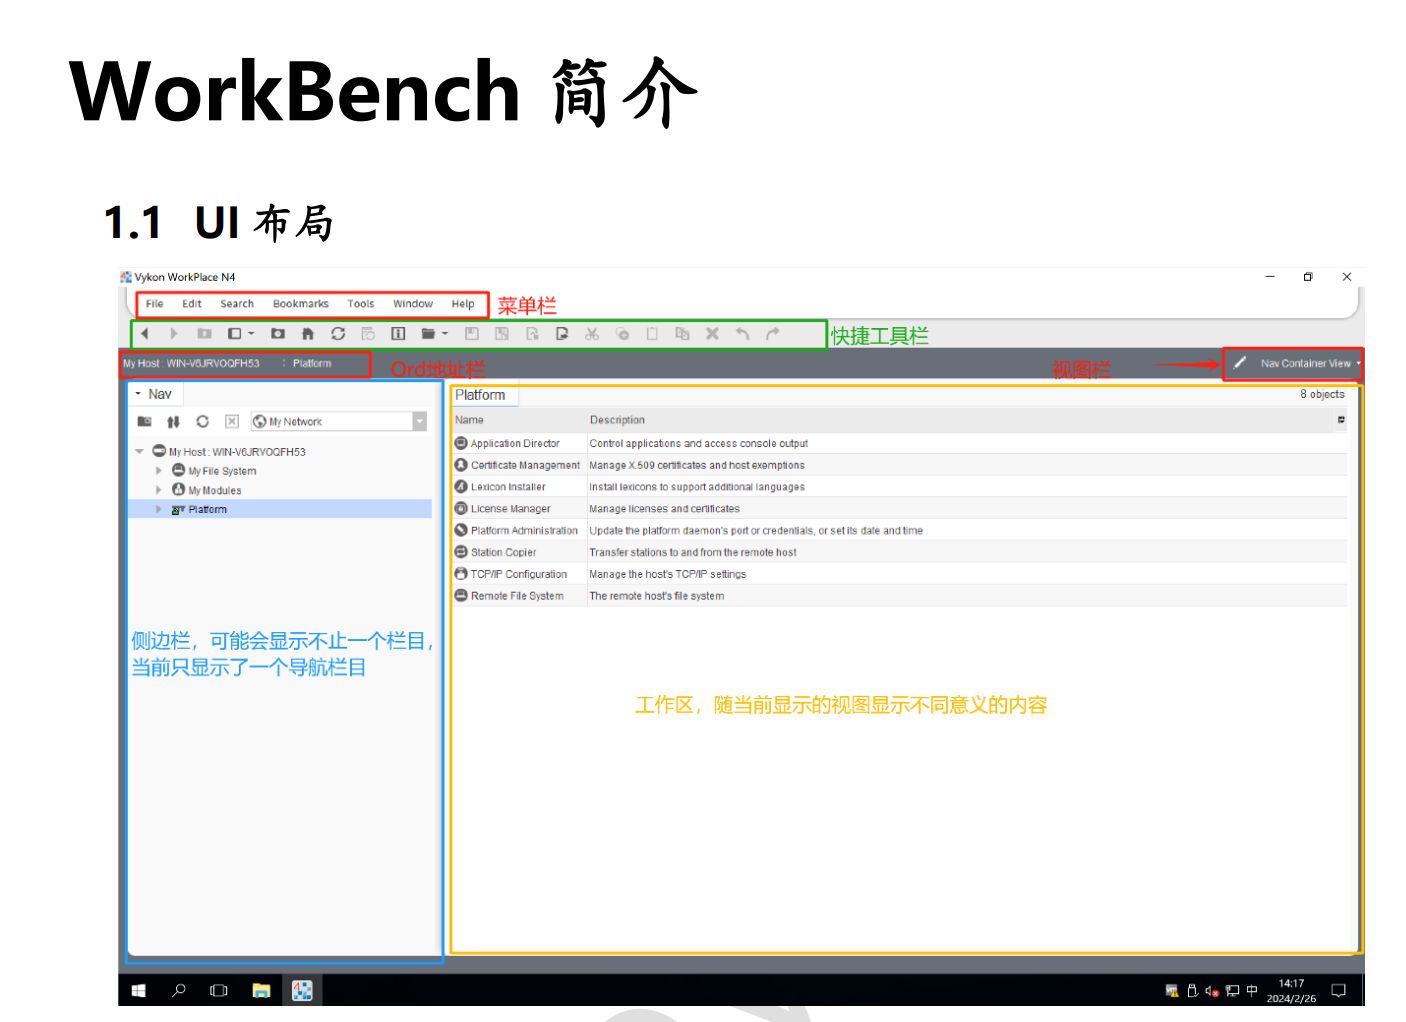Screen dimensions: 1406x1022
Task: Select the Remote File System row
Action: [x=900, y=596]
